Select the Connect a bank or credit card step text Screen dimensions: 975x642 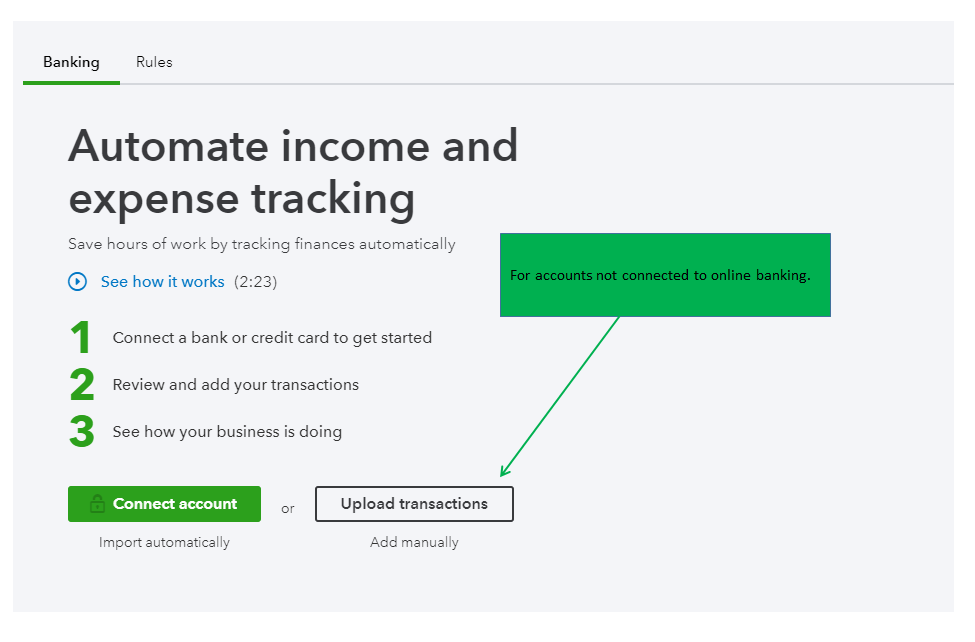[272, 338]
